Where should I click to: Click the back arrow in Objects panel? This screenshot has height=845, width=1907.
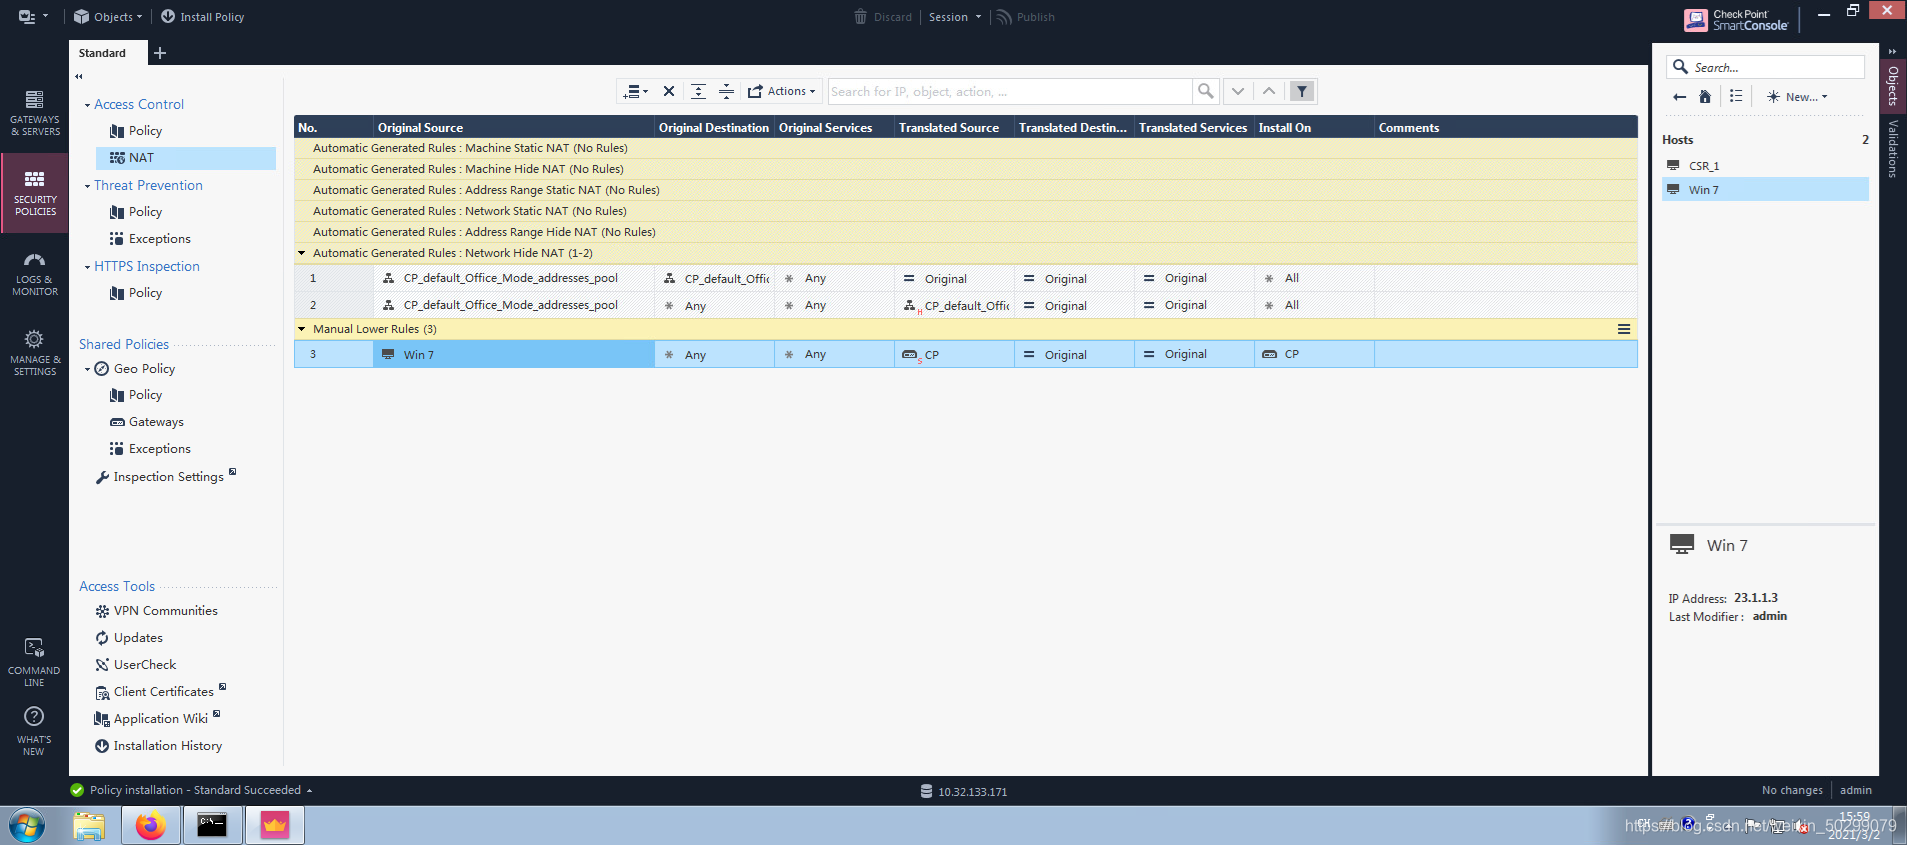tap(1679, 97)
